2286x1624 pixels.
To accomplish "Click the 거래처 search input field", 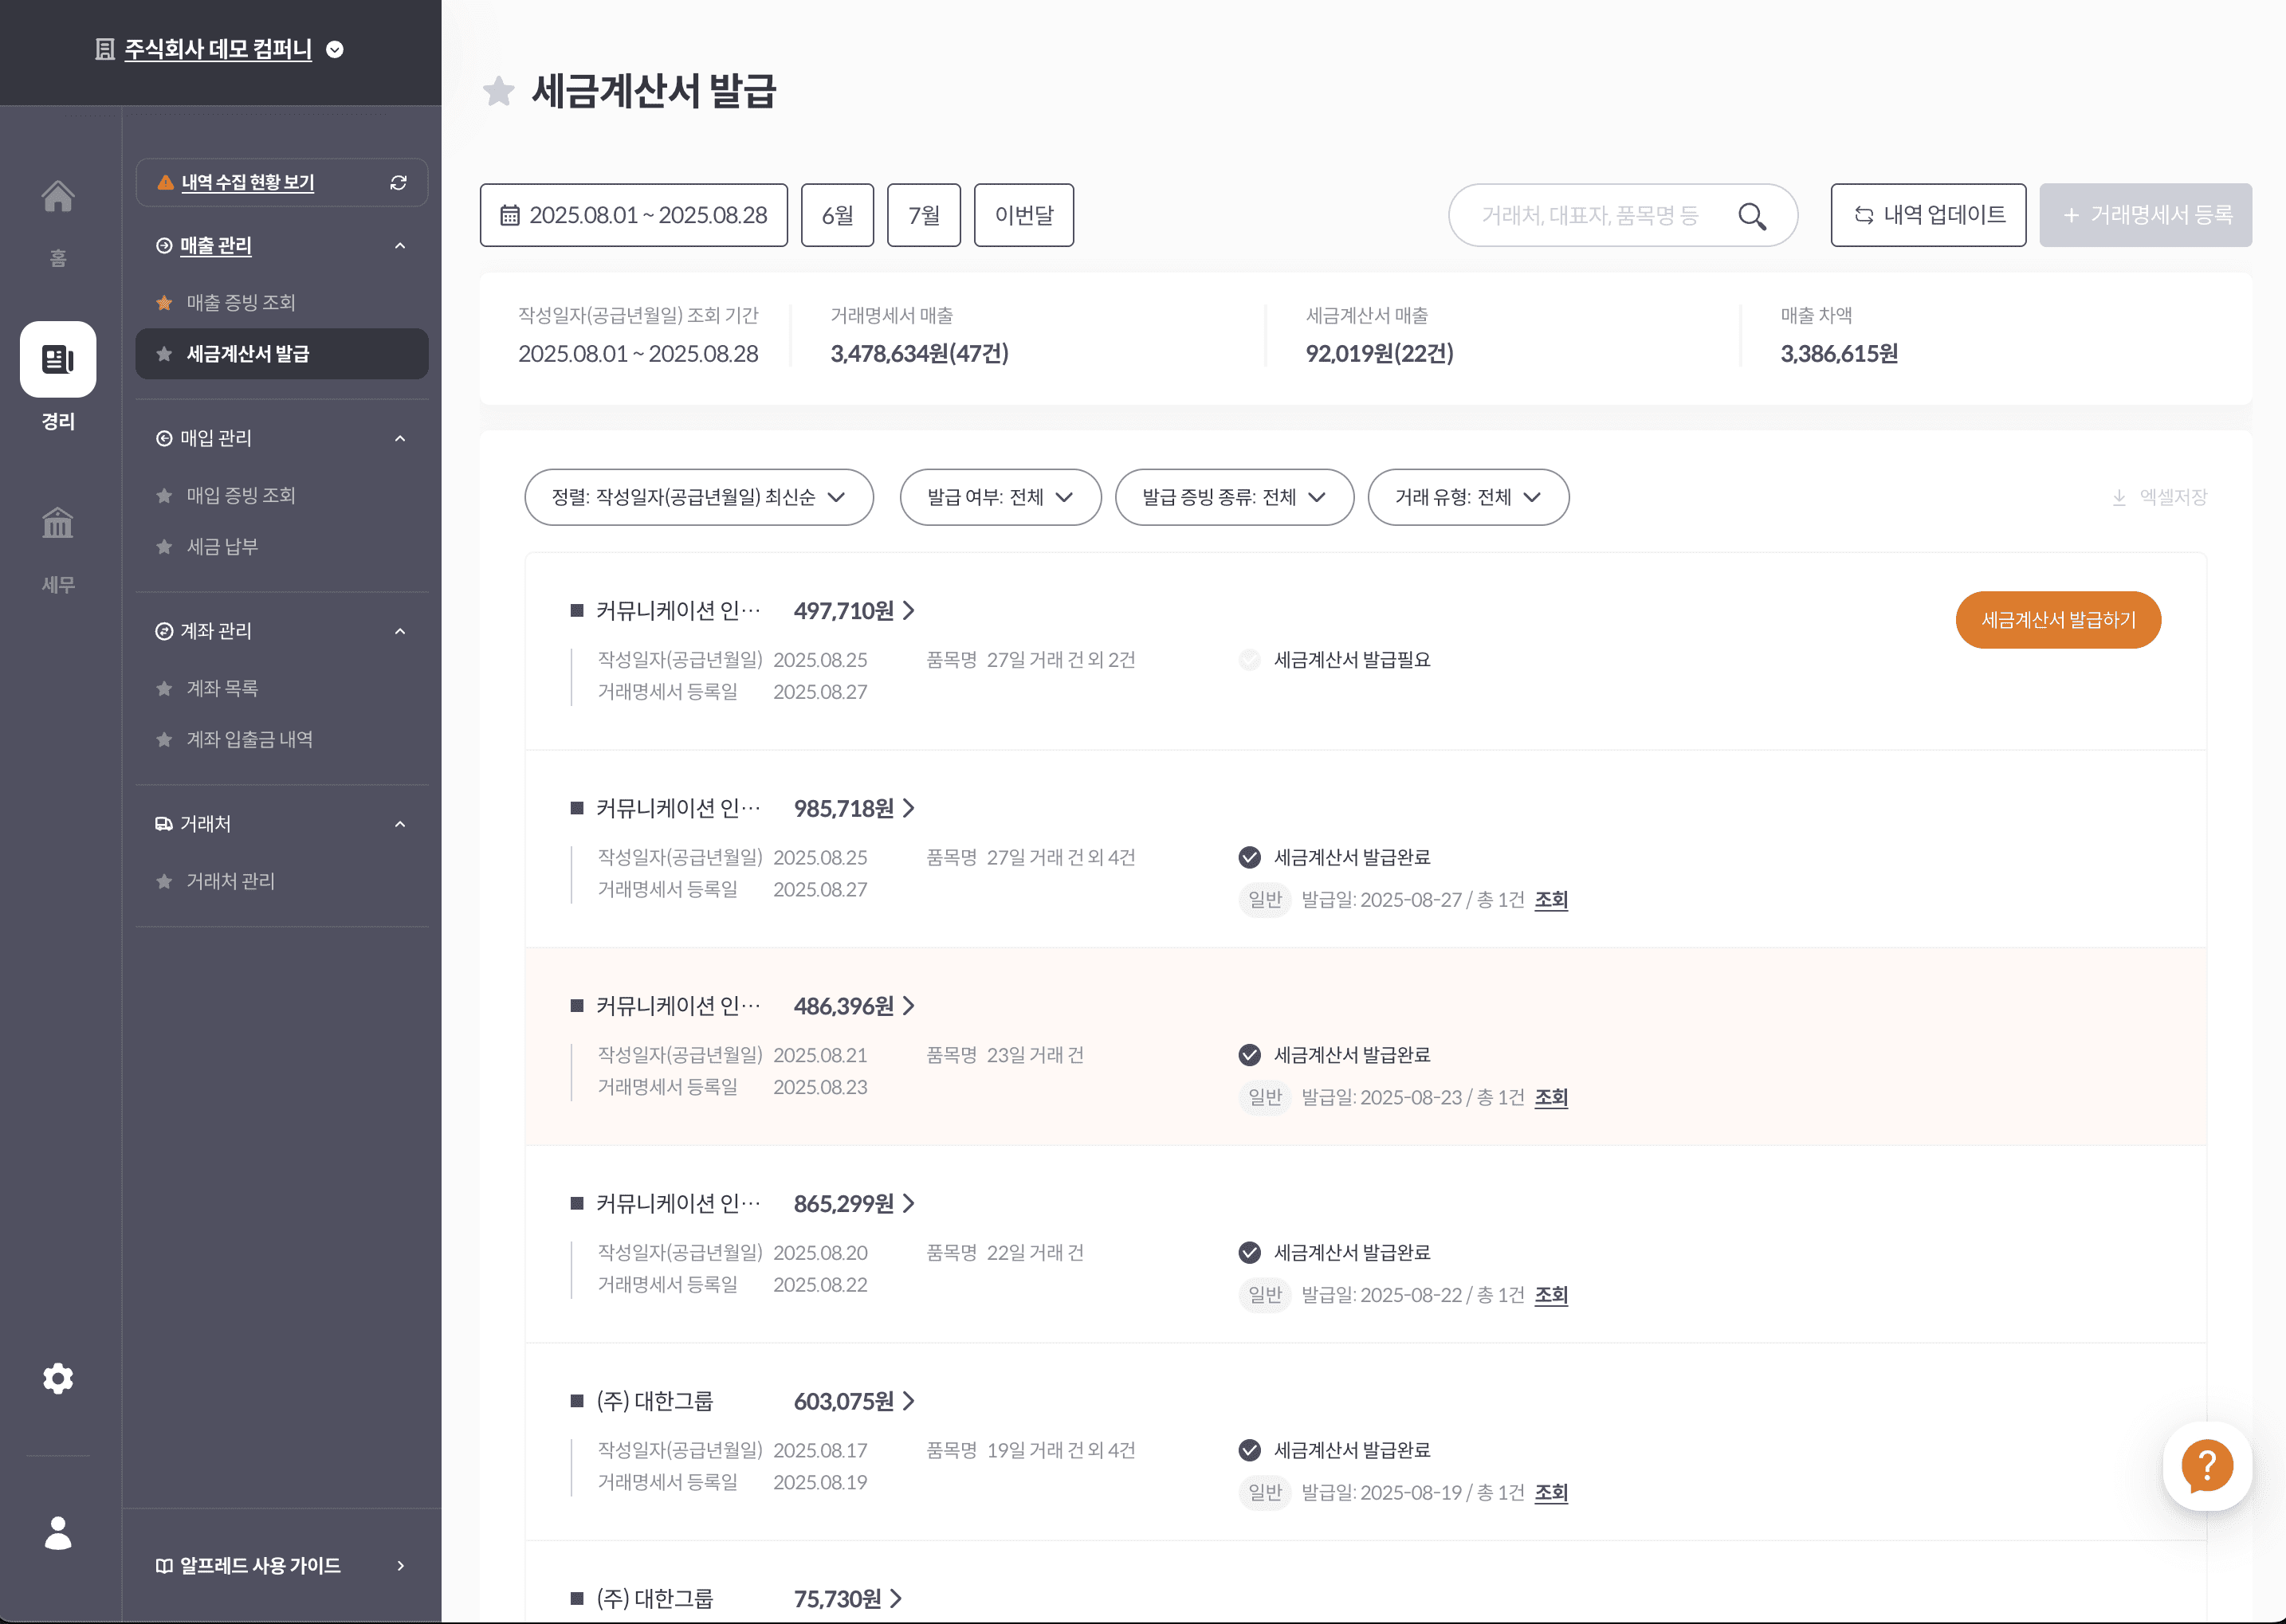I will coord(1590,215).
